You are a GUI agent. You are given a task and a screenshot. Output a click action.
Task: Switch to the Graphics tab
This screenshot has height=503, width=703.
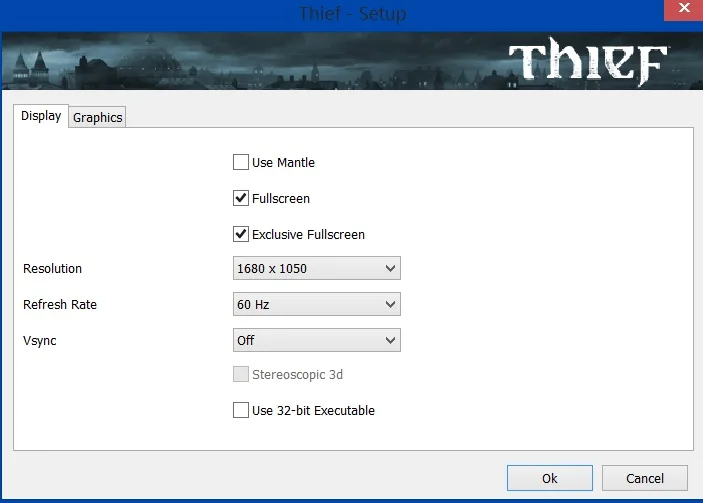click(x=97, y=117)
